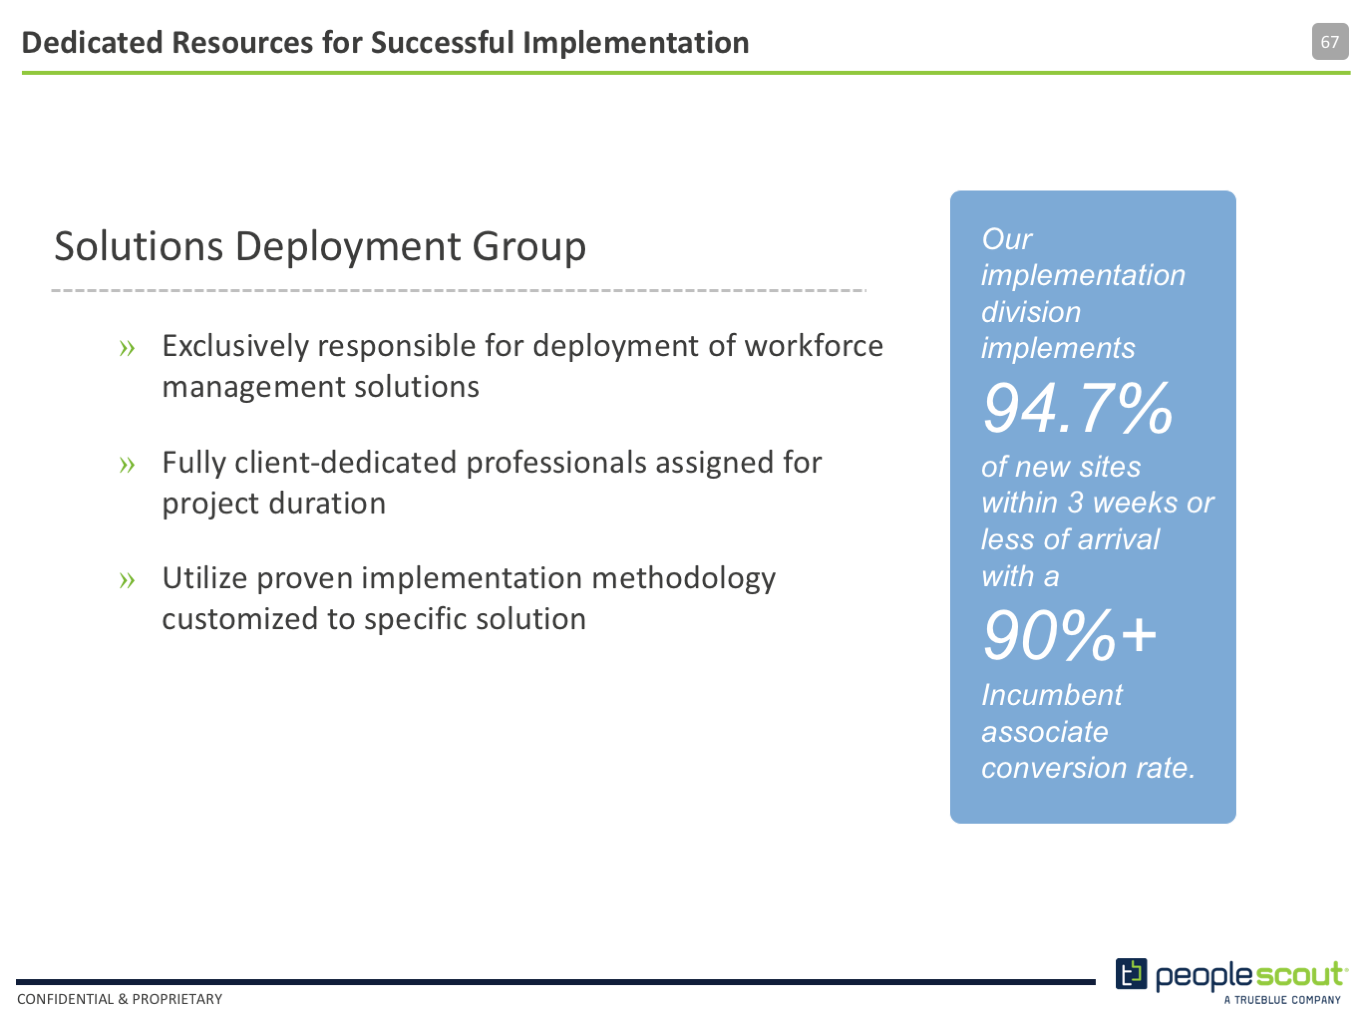This screenshot has height=1025, width=1366.
Task: Click the bullet 'Exclusively responsible for deployment of workforce'
Action: 522,346
